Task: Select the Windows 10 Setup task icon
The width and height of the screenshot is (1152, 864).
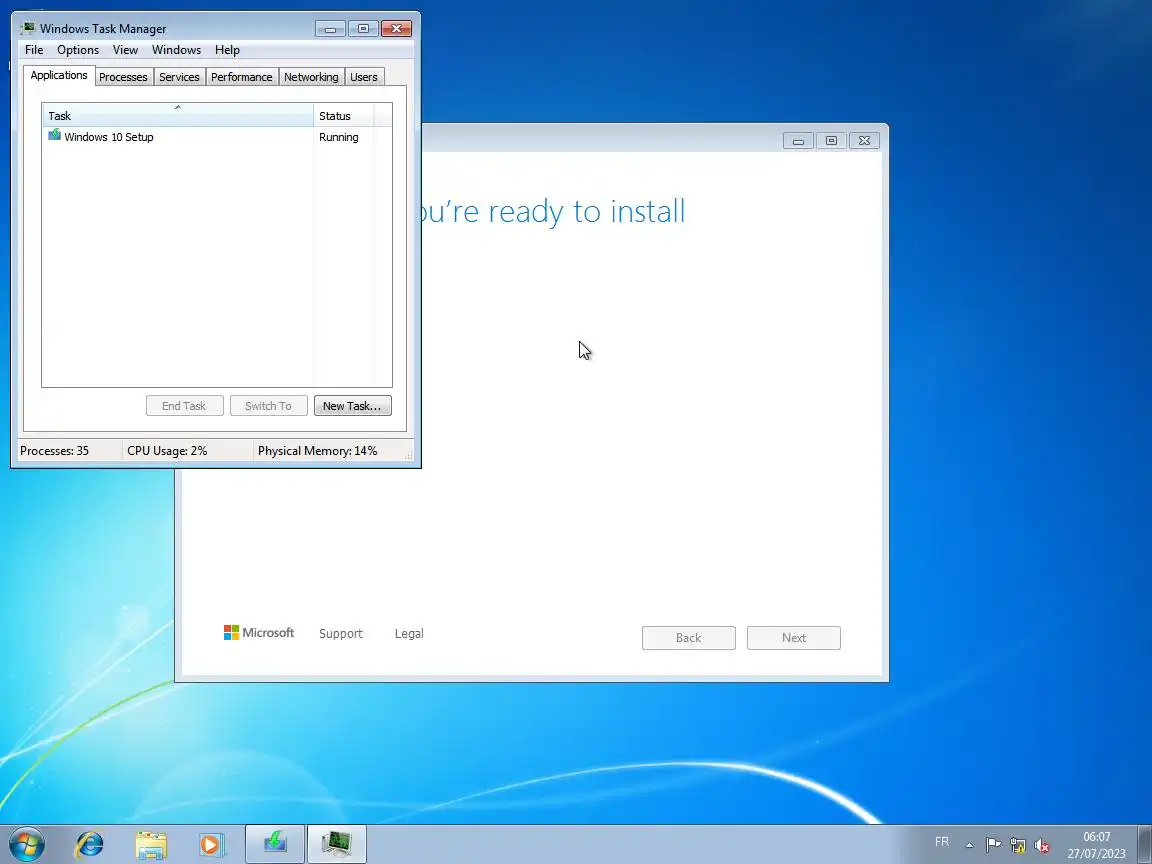Action: pos(54,135)
